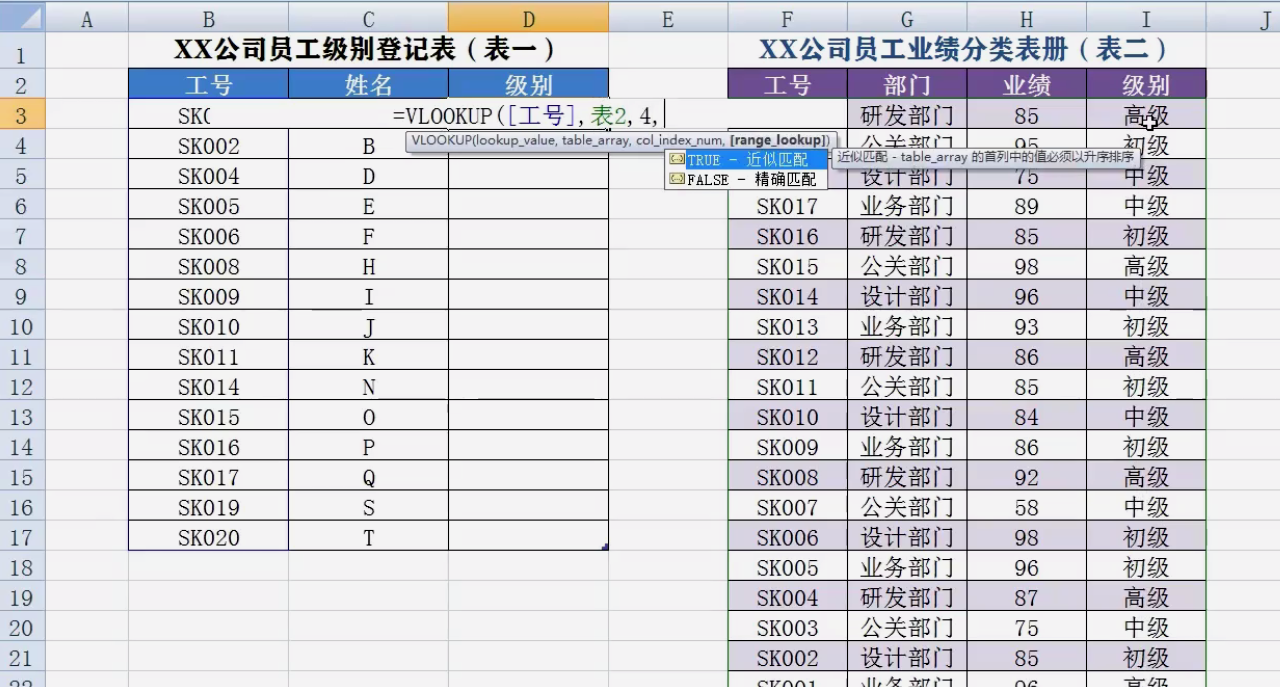Click the cell being edited with VLOOKUP formula
This screenshot has width=1280, height=687.
pyautogui.click(x=529, y=115)
